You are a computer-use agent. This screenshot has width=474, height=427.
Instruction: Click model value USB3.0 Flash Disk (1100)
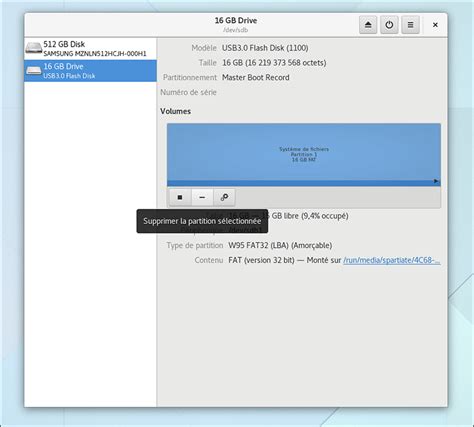[x=265, y=48]
